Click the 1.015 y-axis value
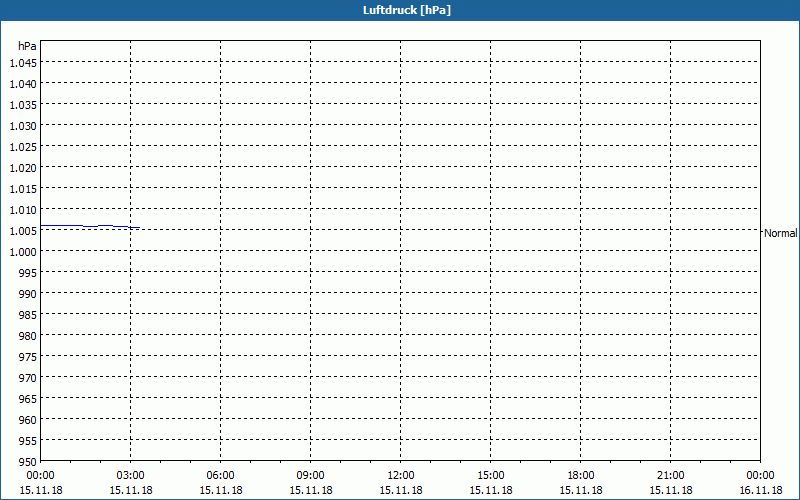 click(23, 189)
